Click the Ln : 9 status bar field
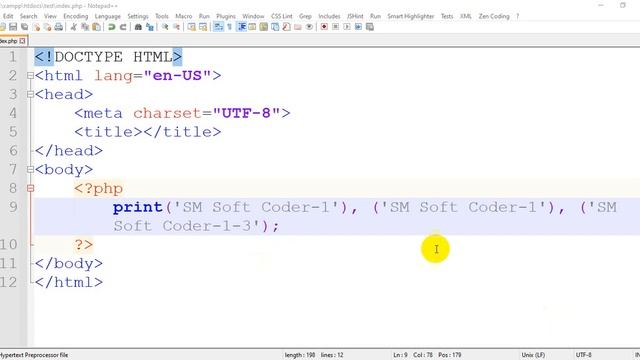 400,355
